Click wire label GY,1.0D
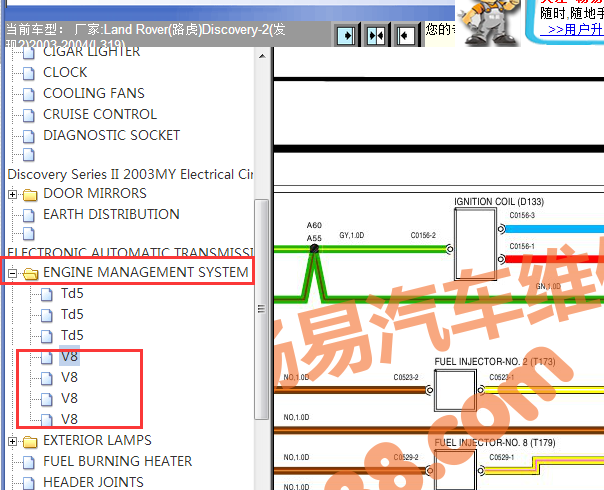604x490 pixels. (352, 235)
